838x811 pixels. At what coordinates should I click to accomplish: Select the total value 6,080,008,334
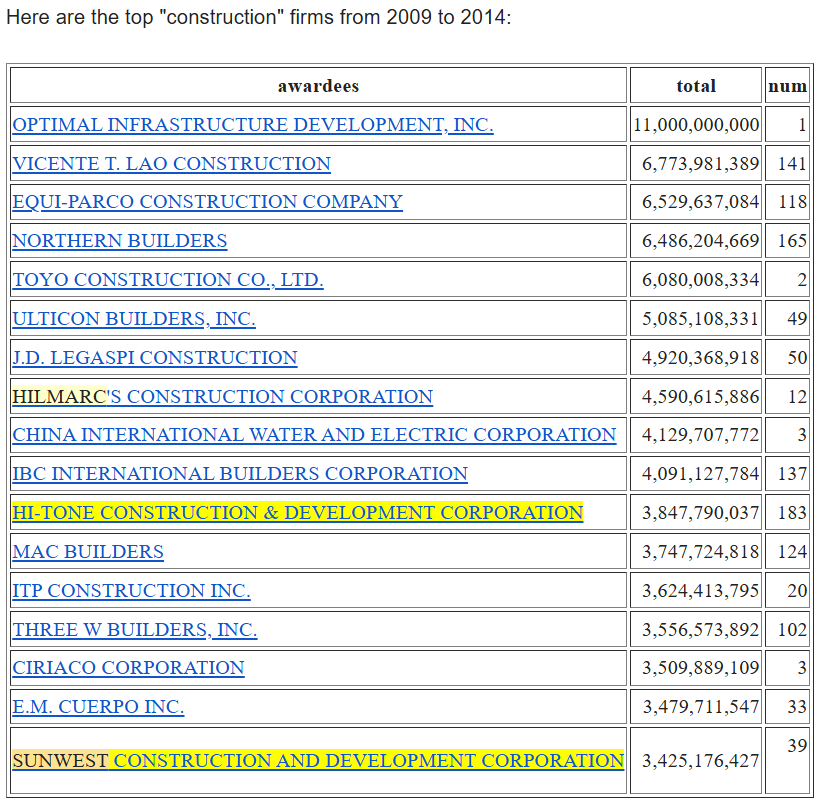click(700, 281)
